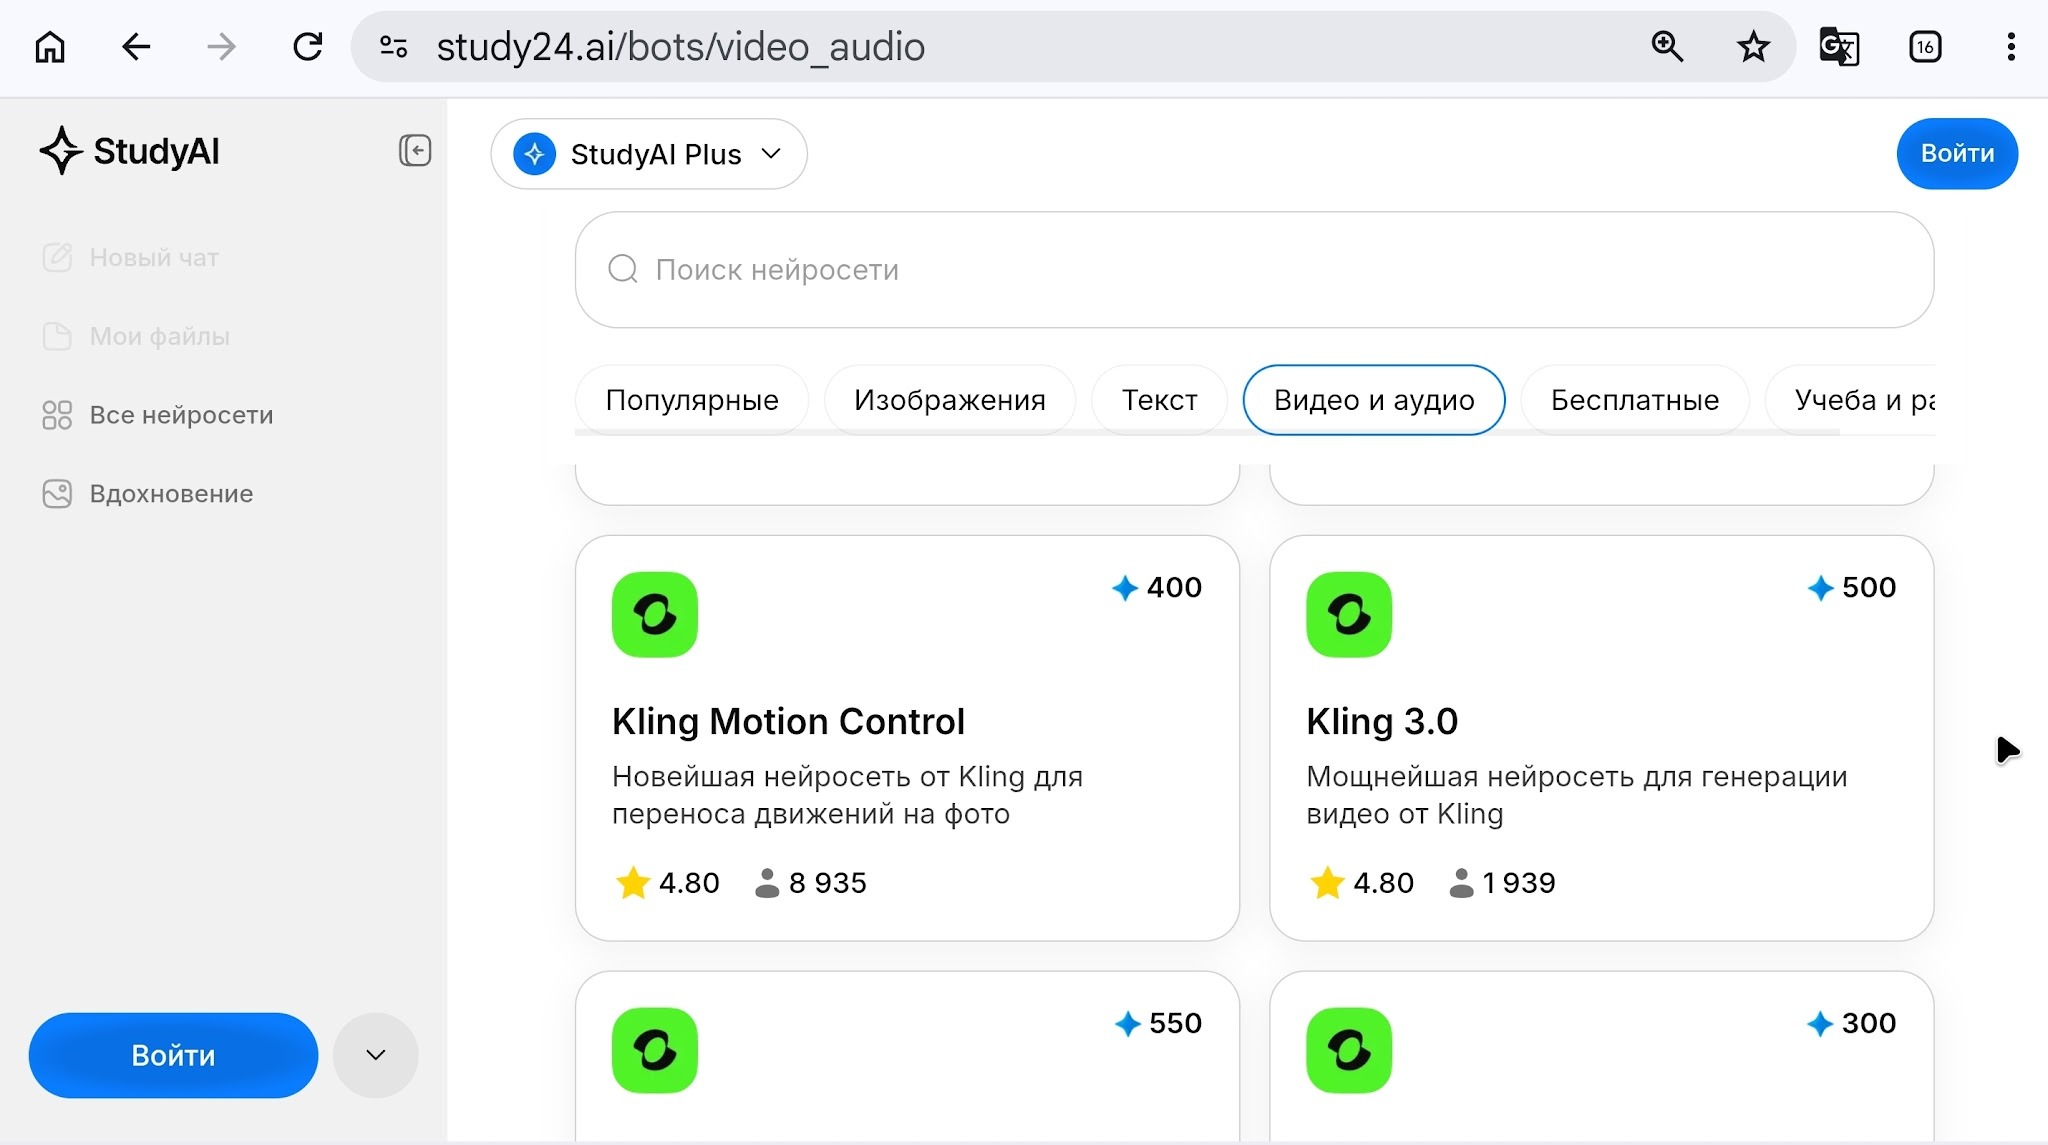
Task: Expand the chevron menu next to sidebar Войти
Action: click(x=376, y=1055)
